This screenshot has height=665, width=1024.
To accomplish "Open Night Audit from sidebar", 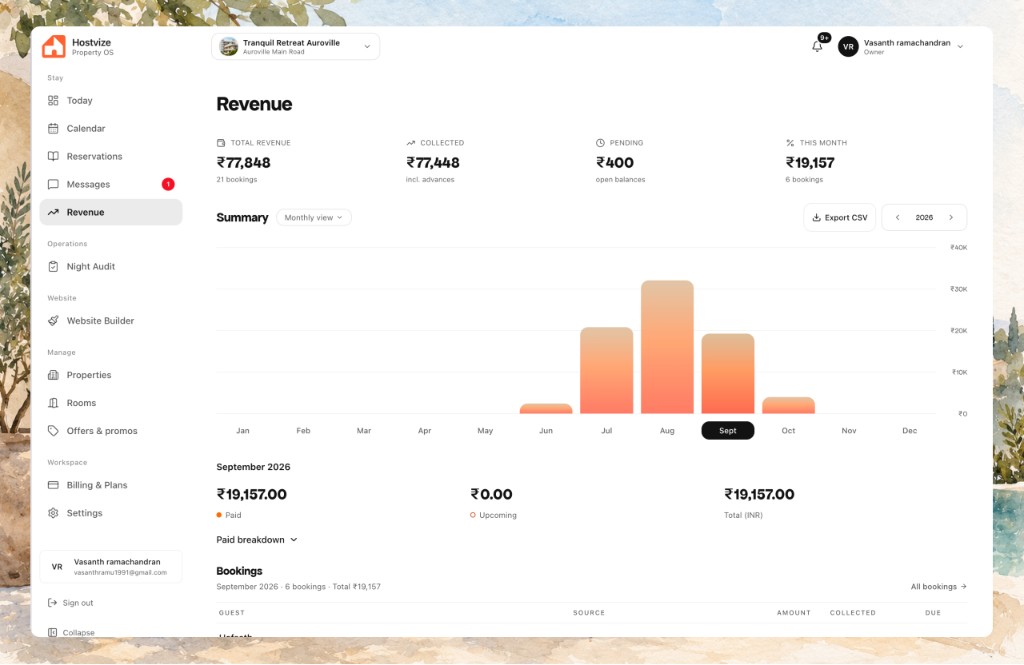I will pyautogui.click(x=111, y=267).
